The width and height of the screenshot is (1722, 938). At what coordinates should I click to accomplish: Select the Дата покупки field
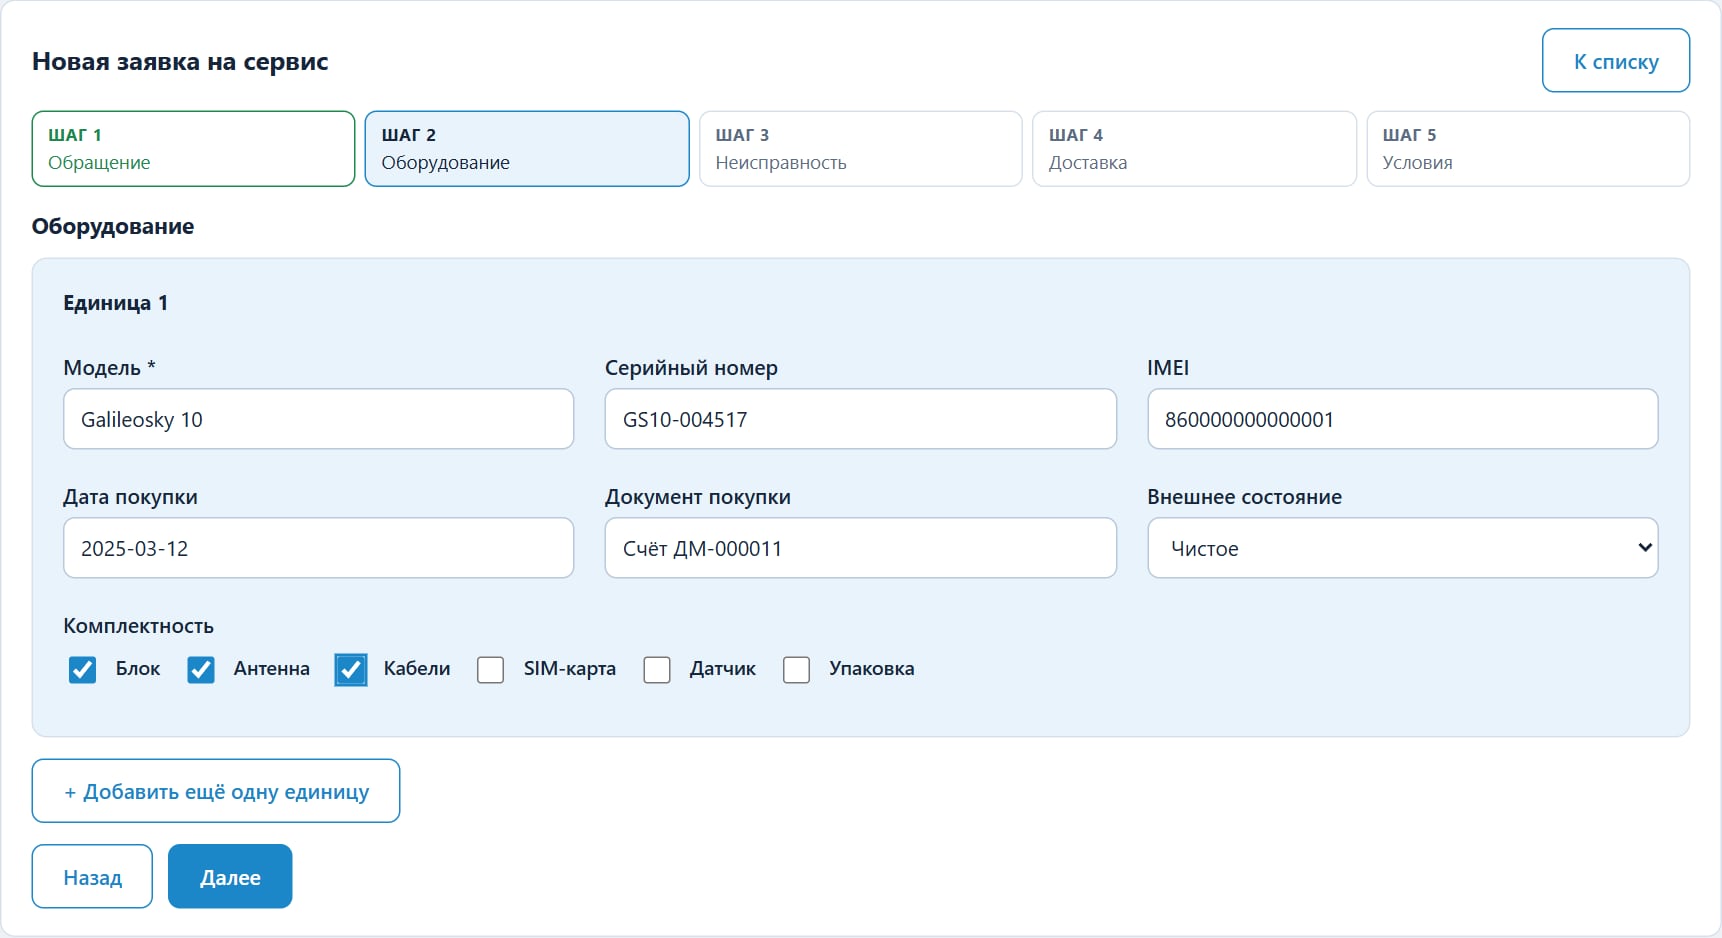[319, 548]
